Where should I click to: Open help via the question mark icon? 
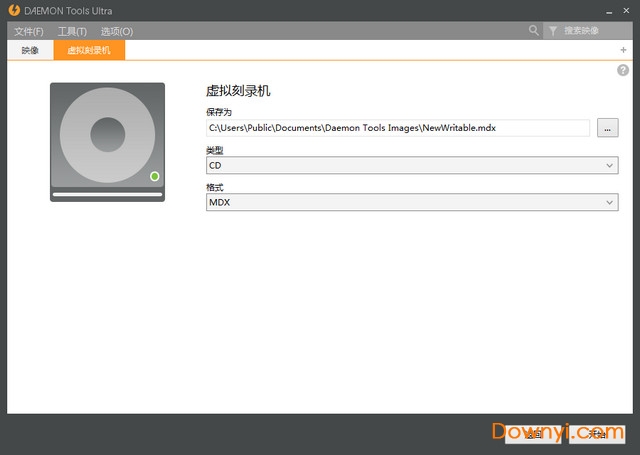(x=623, y=70)
